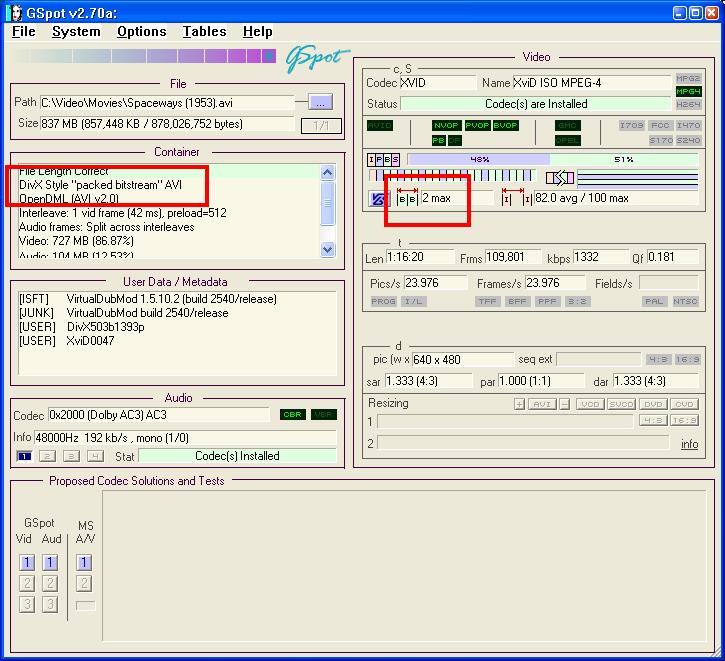Click GSpot Aud test button 1
This screenshot has width=725, height=661.
[50, 563]
